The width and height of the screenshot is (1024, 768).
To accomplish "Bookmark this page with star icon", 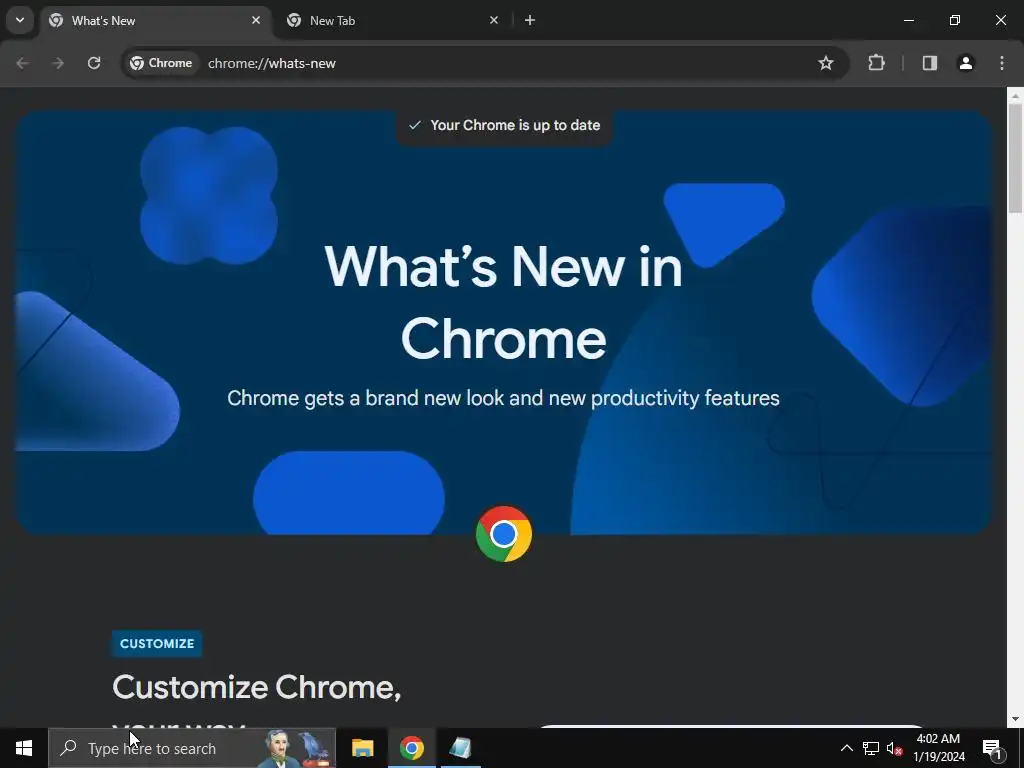I will click(x=825, y=63).
